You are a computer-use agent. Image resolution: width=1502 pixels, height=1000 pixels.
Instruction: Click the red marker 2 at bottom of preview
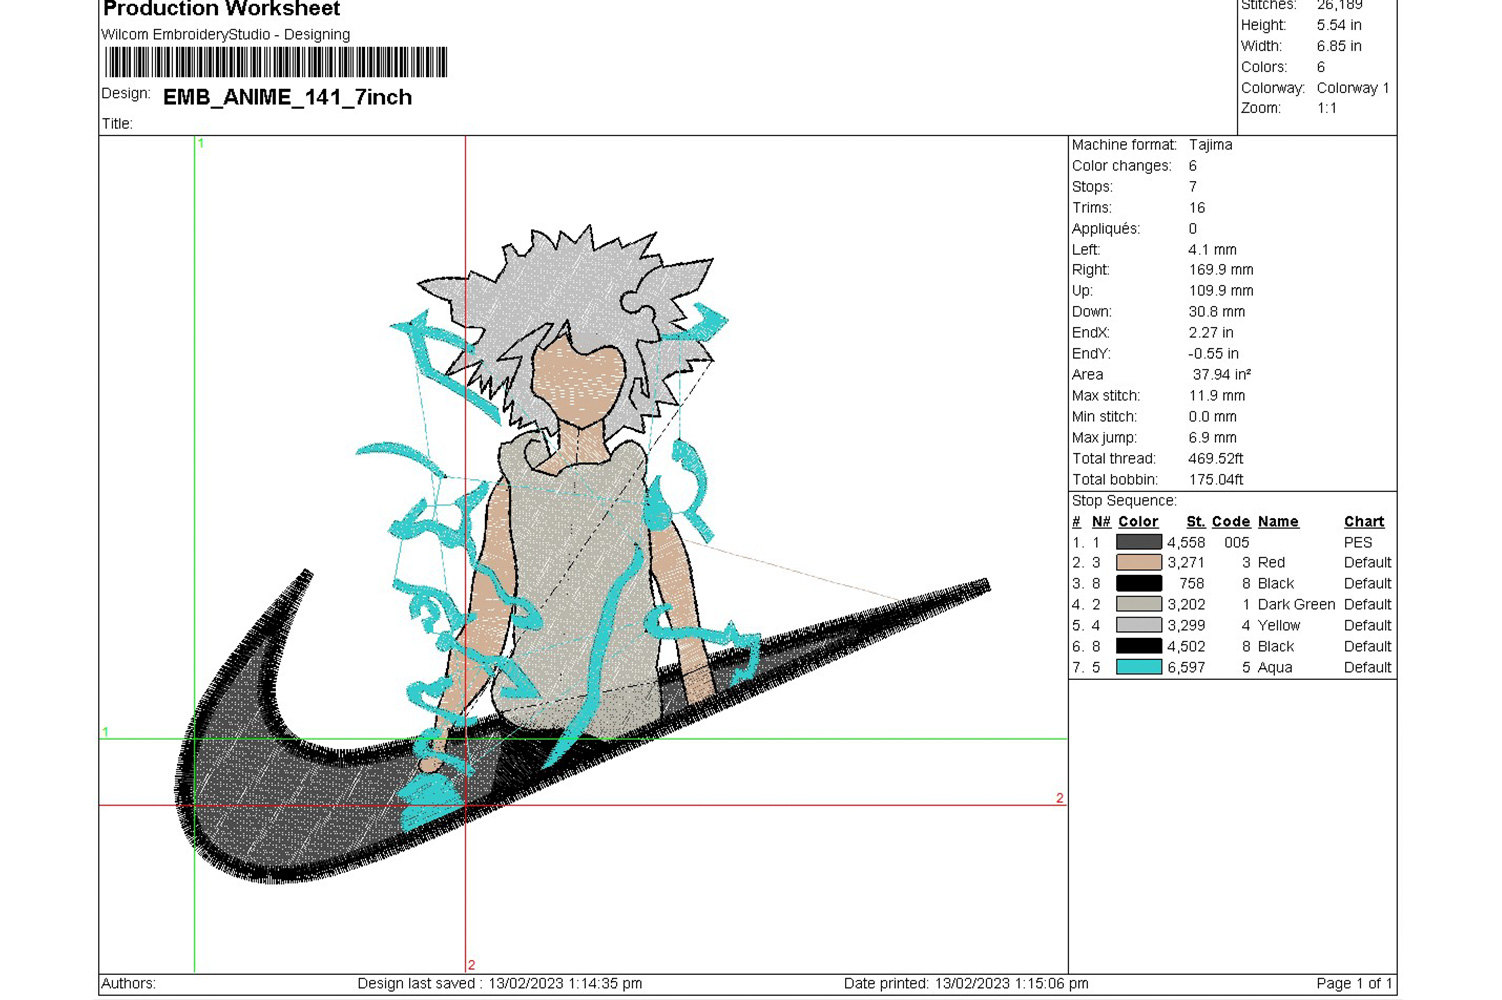471,965
